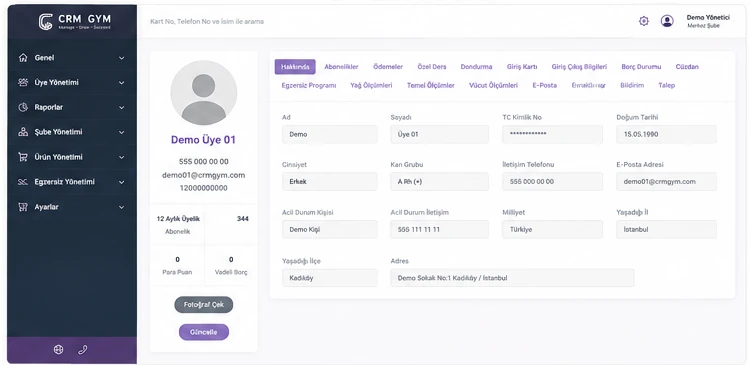Click the Acil Durum Kişisi field

coord(330,230)
